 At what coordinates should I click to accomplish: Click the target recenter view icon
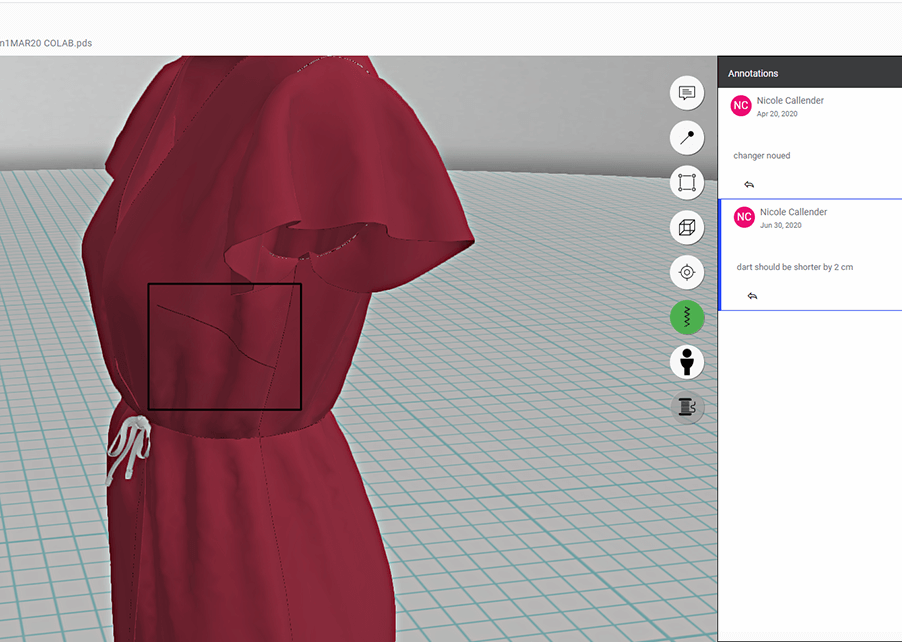687,272
